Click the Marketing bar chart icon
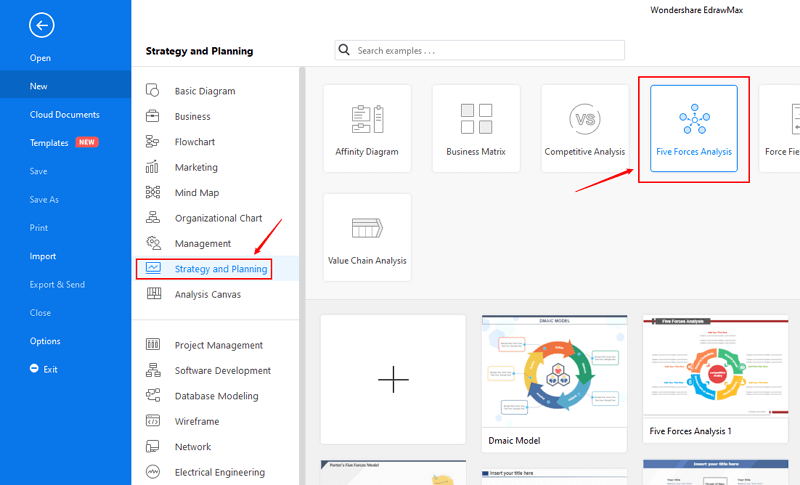The height and width of the screenshot is (485, 800). pyautogui.click(x=153, y=167)
